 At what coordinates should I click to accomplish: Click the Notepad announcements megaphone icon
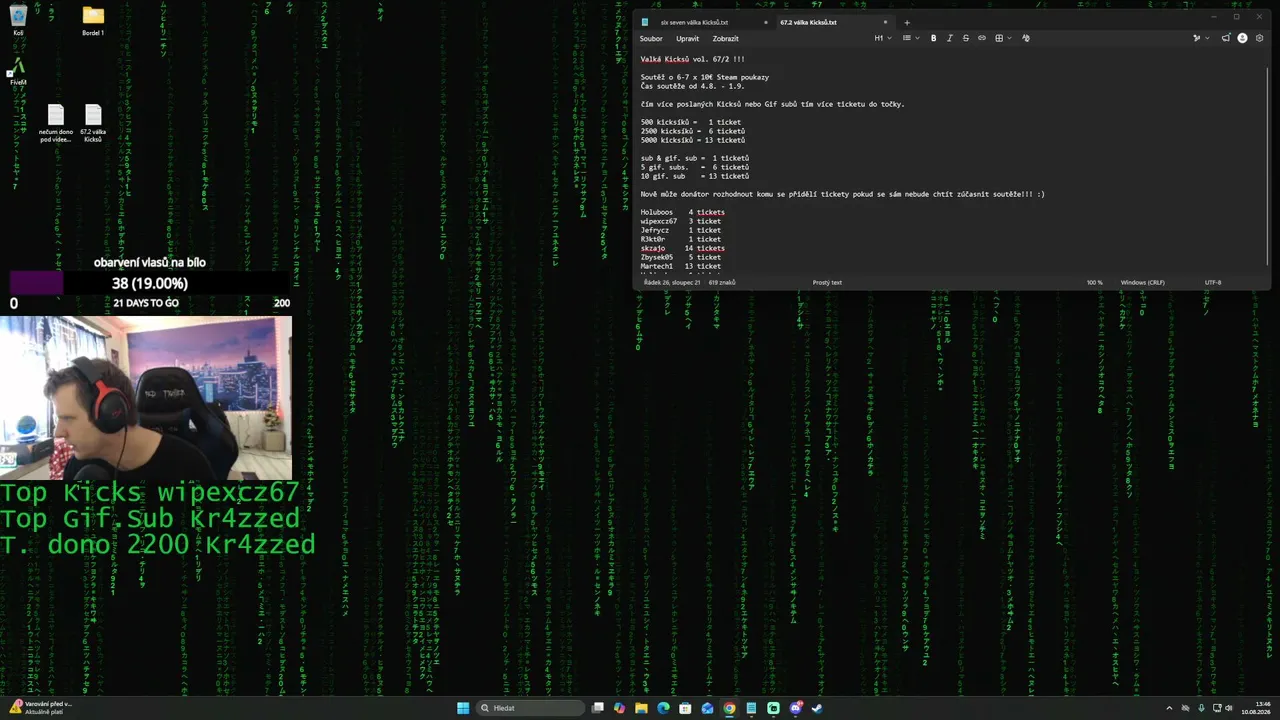click(x=1226, y=38)
